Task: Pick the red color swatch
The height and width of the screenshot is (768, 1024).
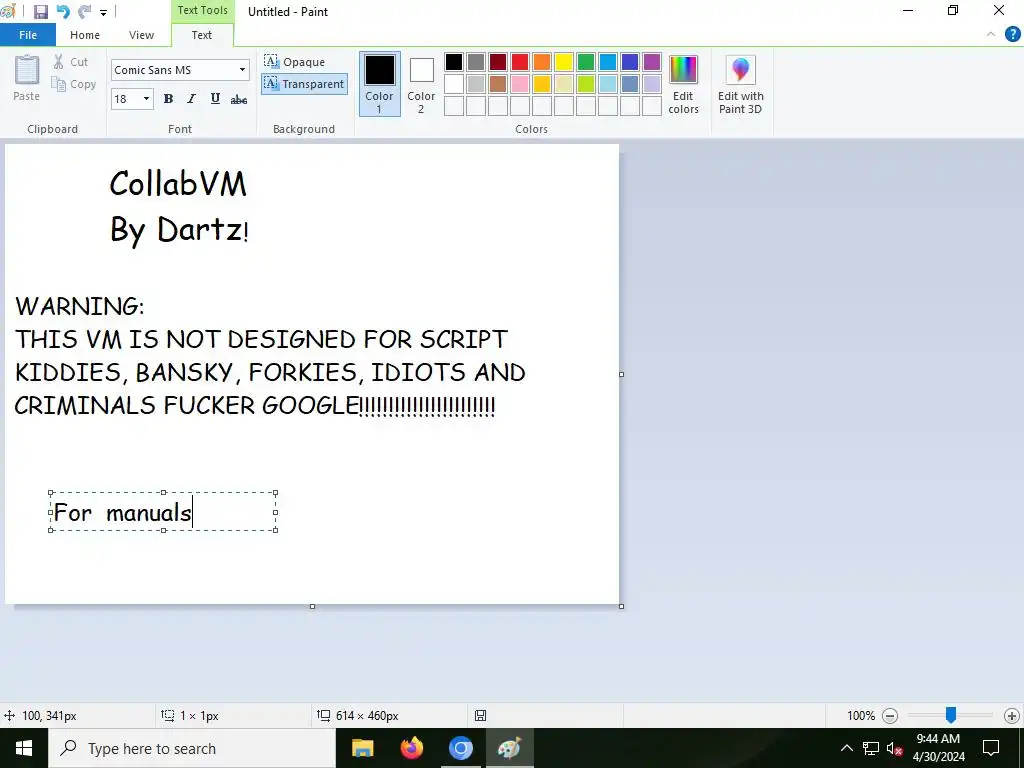Action: click(x=520, y=62)
